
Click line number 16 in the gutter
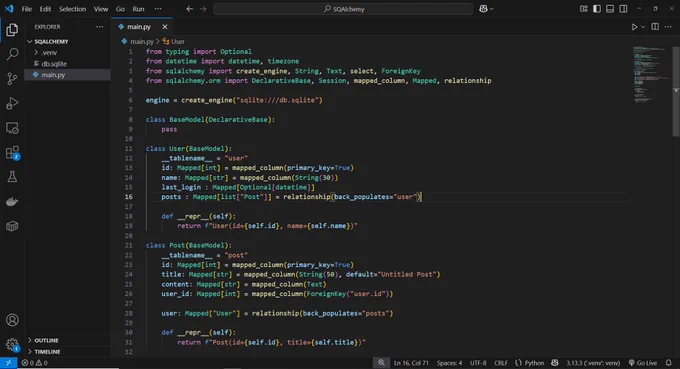pos(129,197)
